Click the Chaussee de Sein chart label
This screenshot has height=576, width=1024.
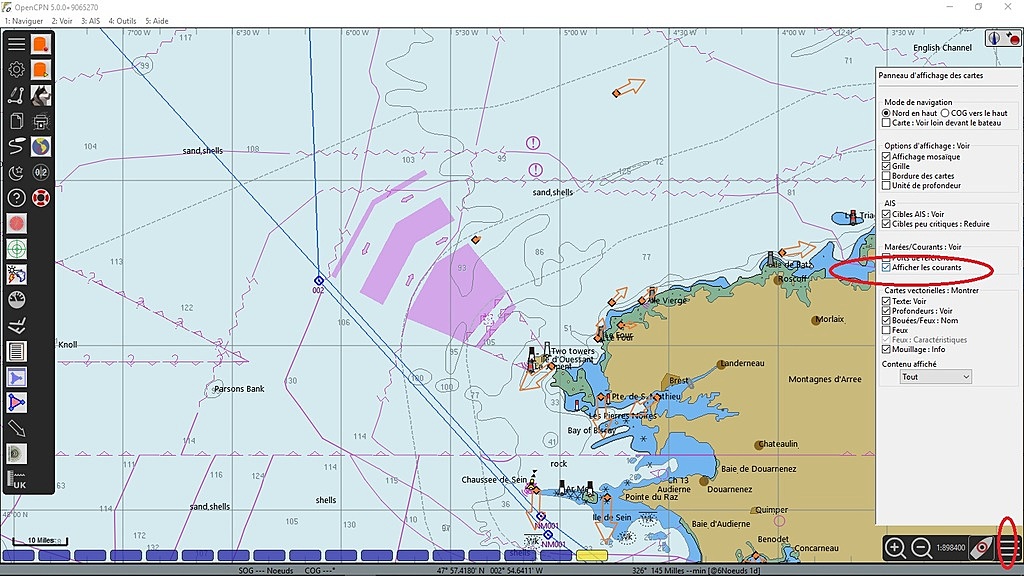[494, 479]
